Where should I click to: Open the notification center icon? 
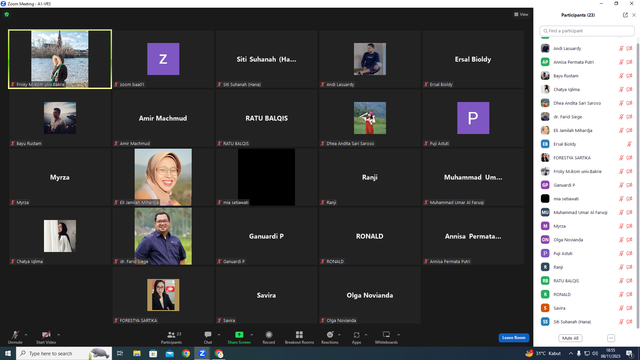(629, 353)
